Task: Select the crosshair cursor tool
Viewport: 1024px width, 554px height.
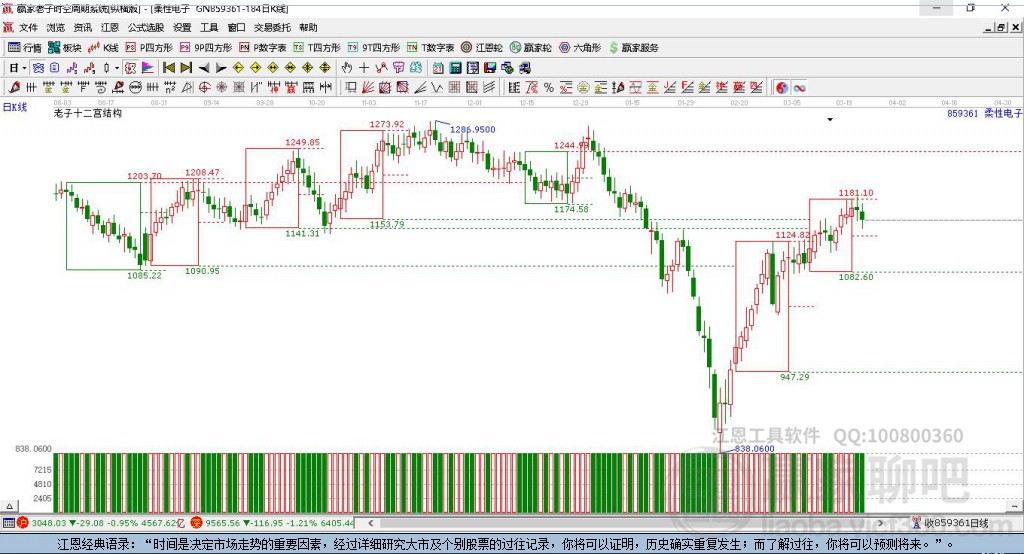Action: click(x=364, y=68)
